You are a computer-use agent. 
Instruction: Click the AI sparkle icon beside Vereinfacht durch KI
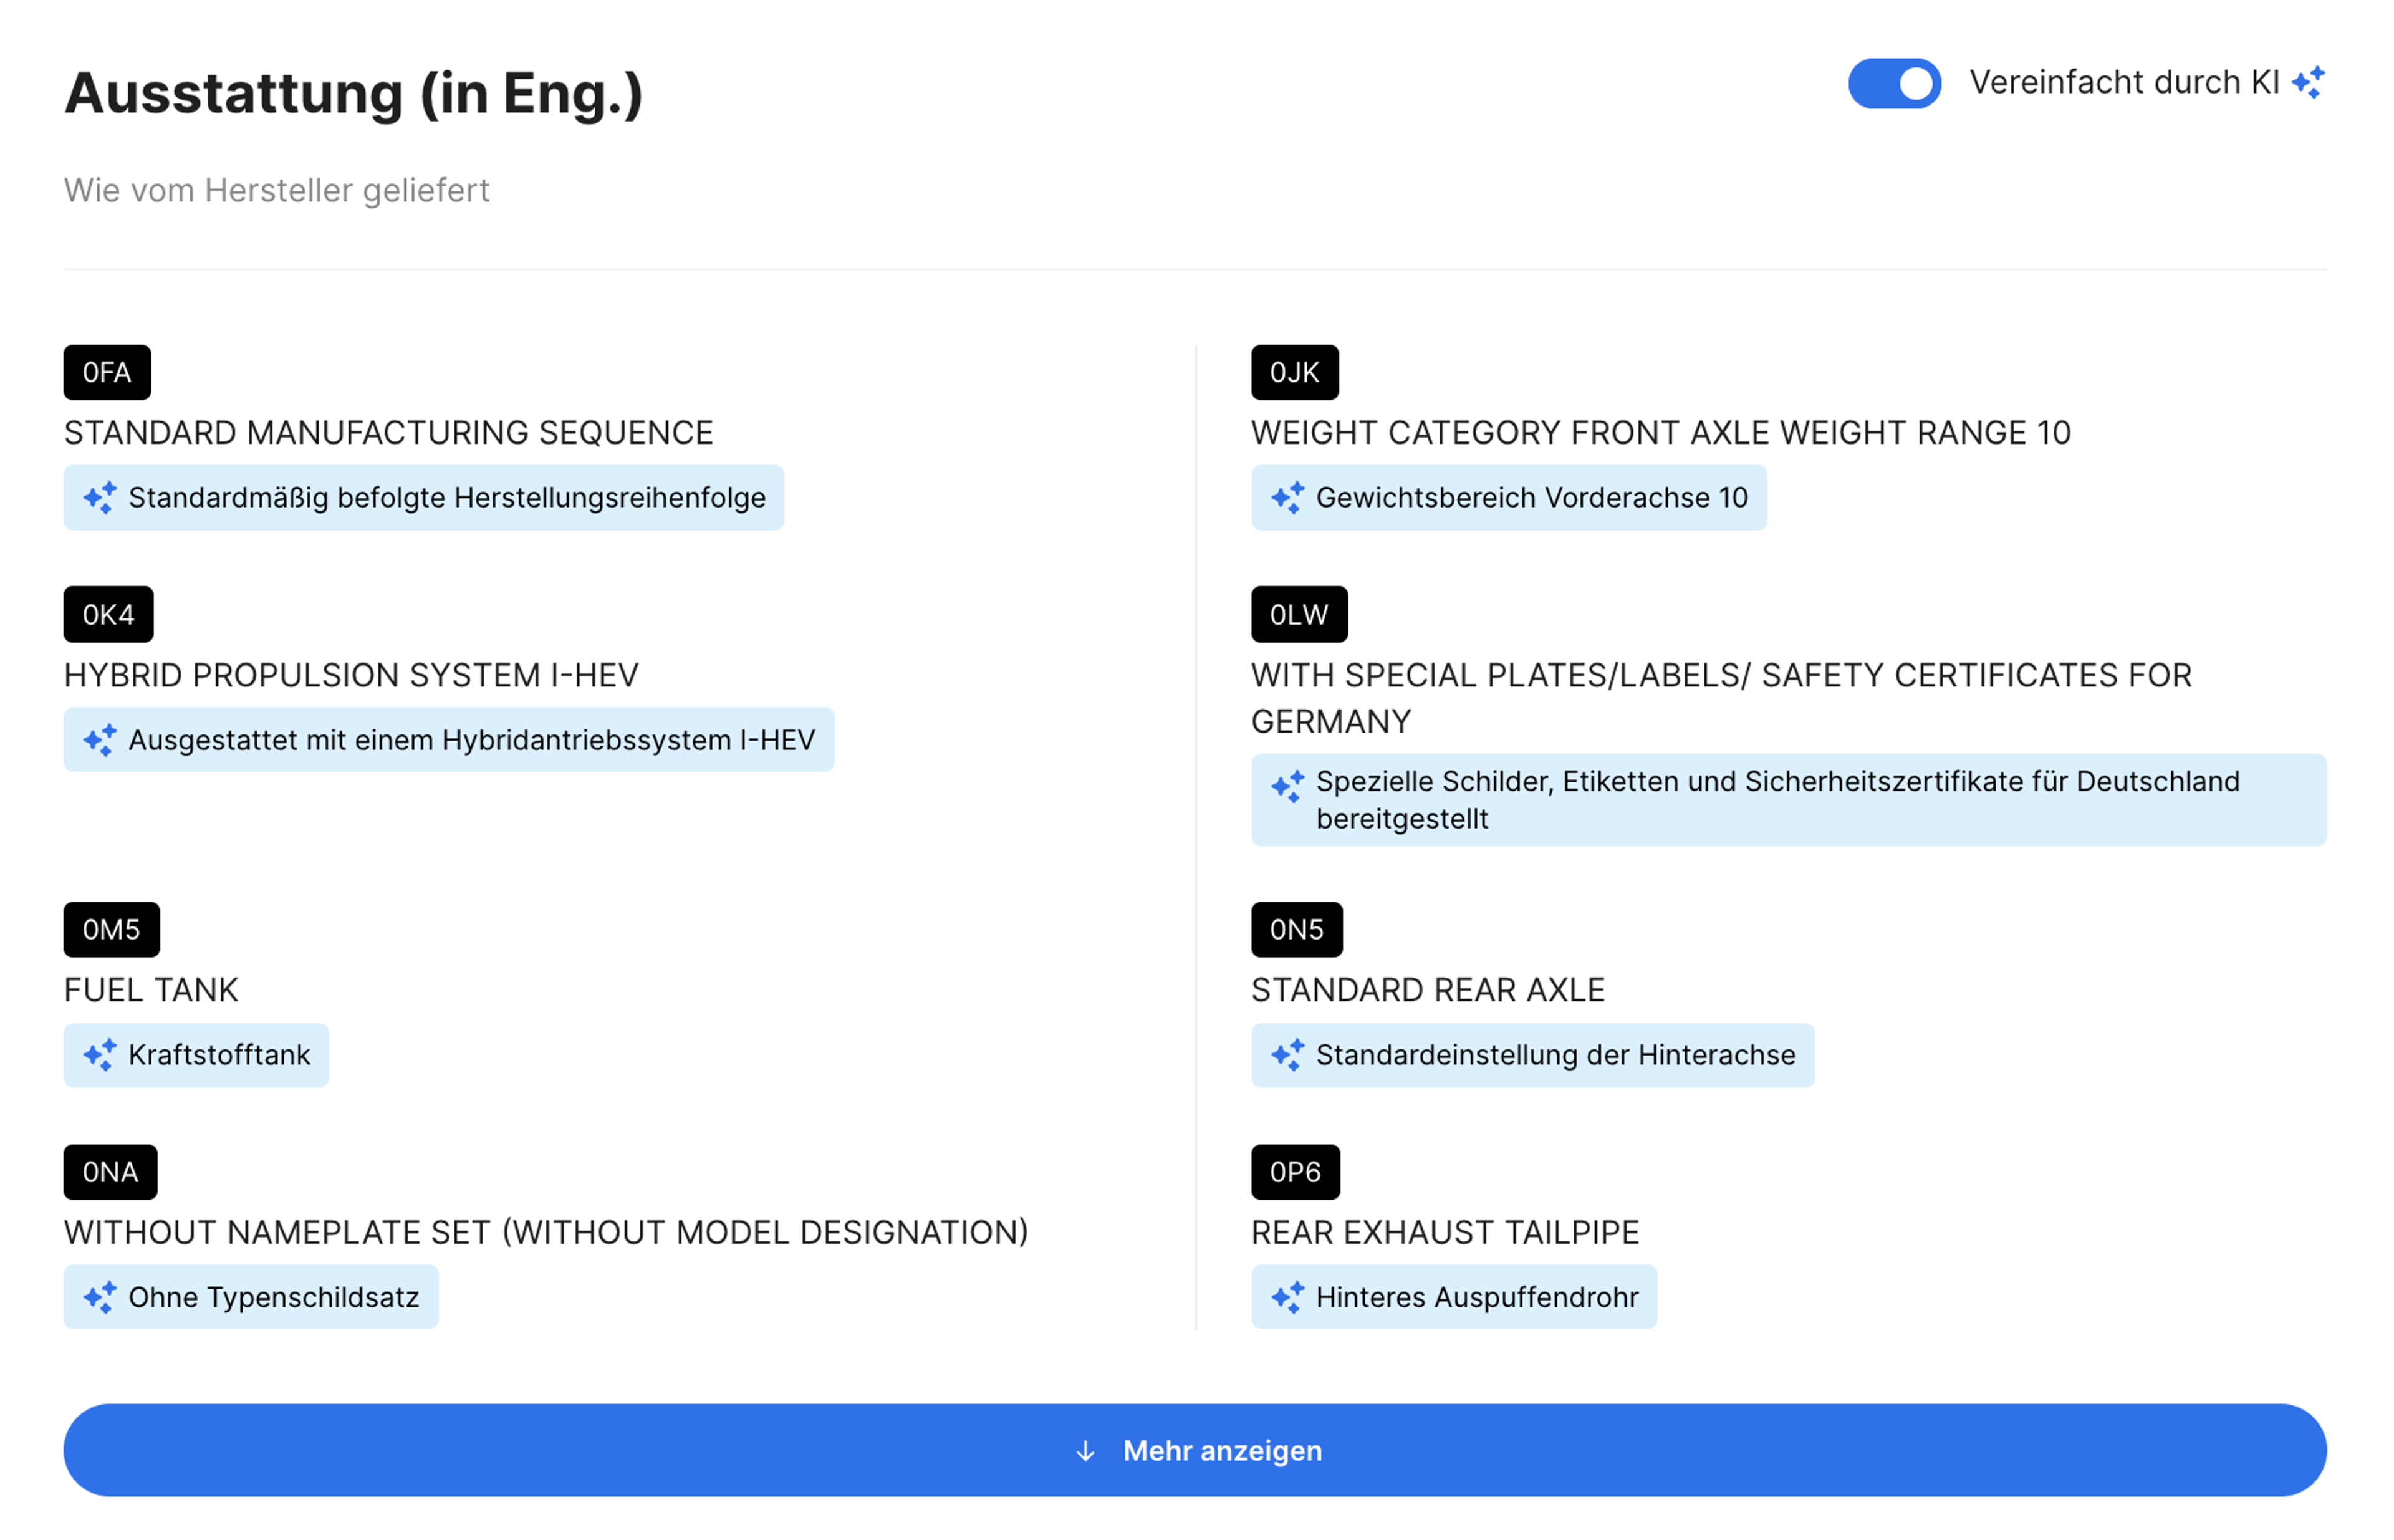tap(2308, 82)
